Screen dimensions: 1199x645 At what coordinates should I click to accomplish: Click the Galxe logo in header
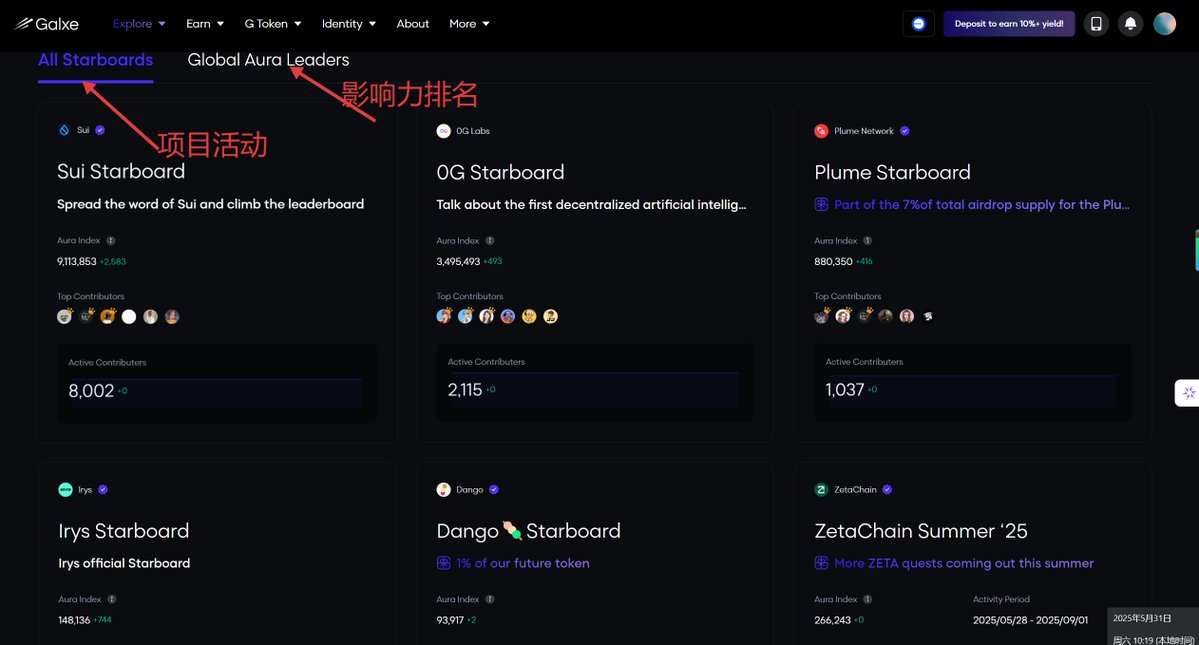coord(47,24)
